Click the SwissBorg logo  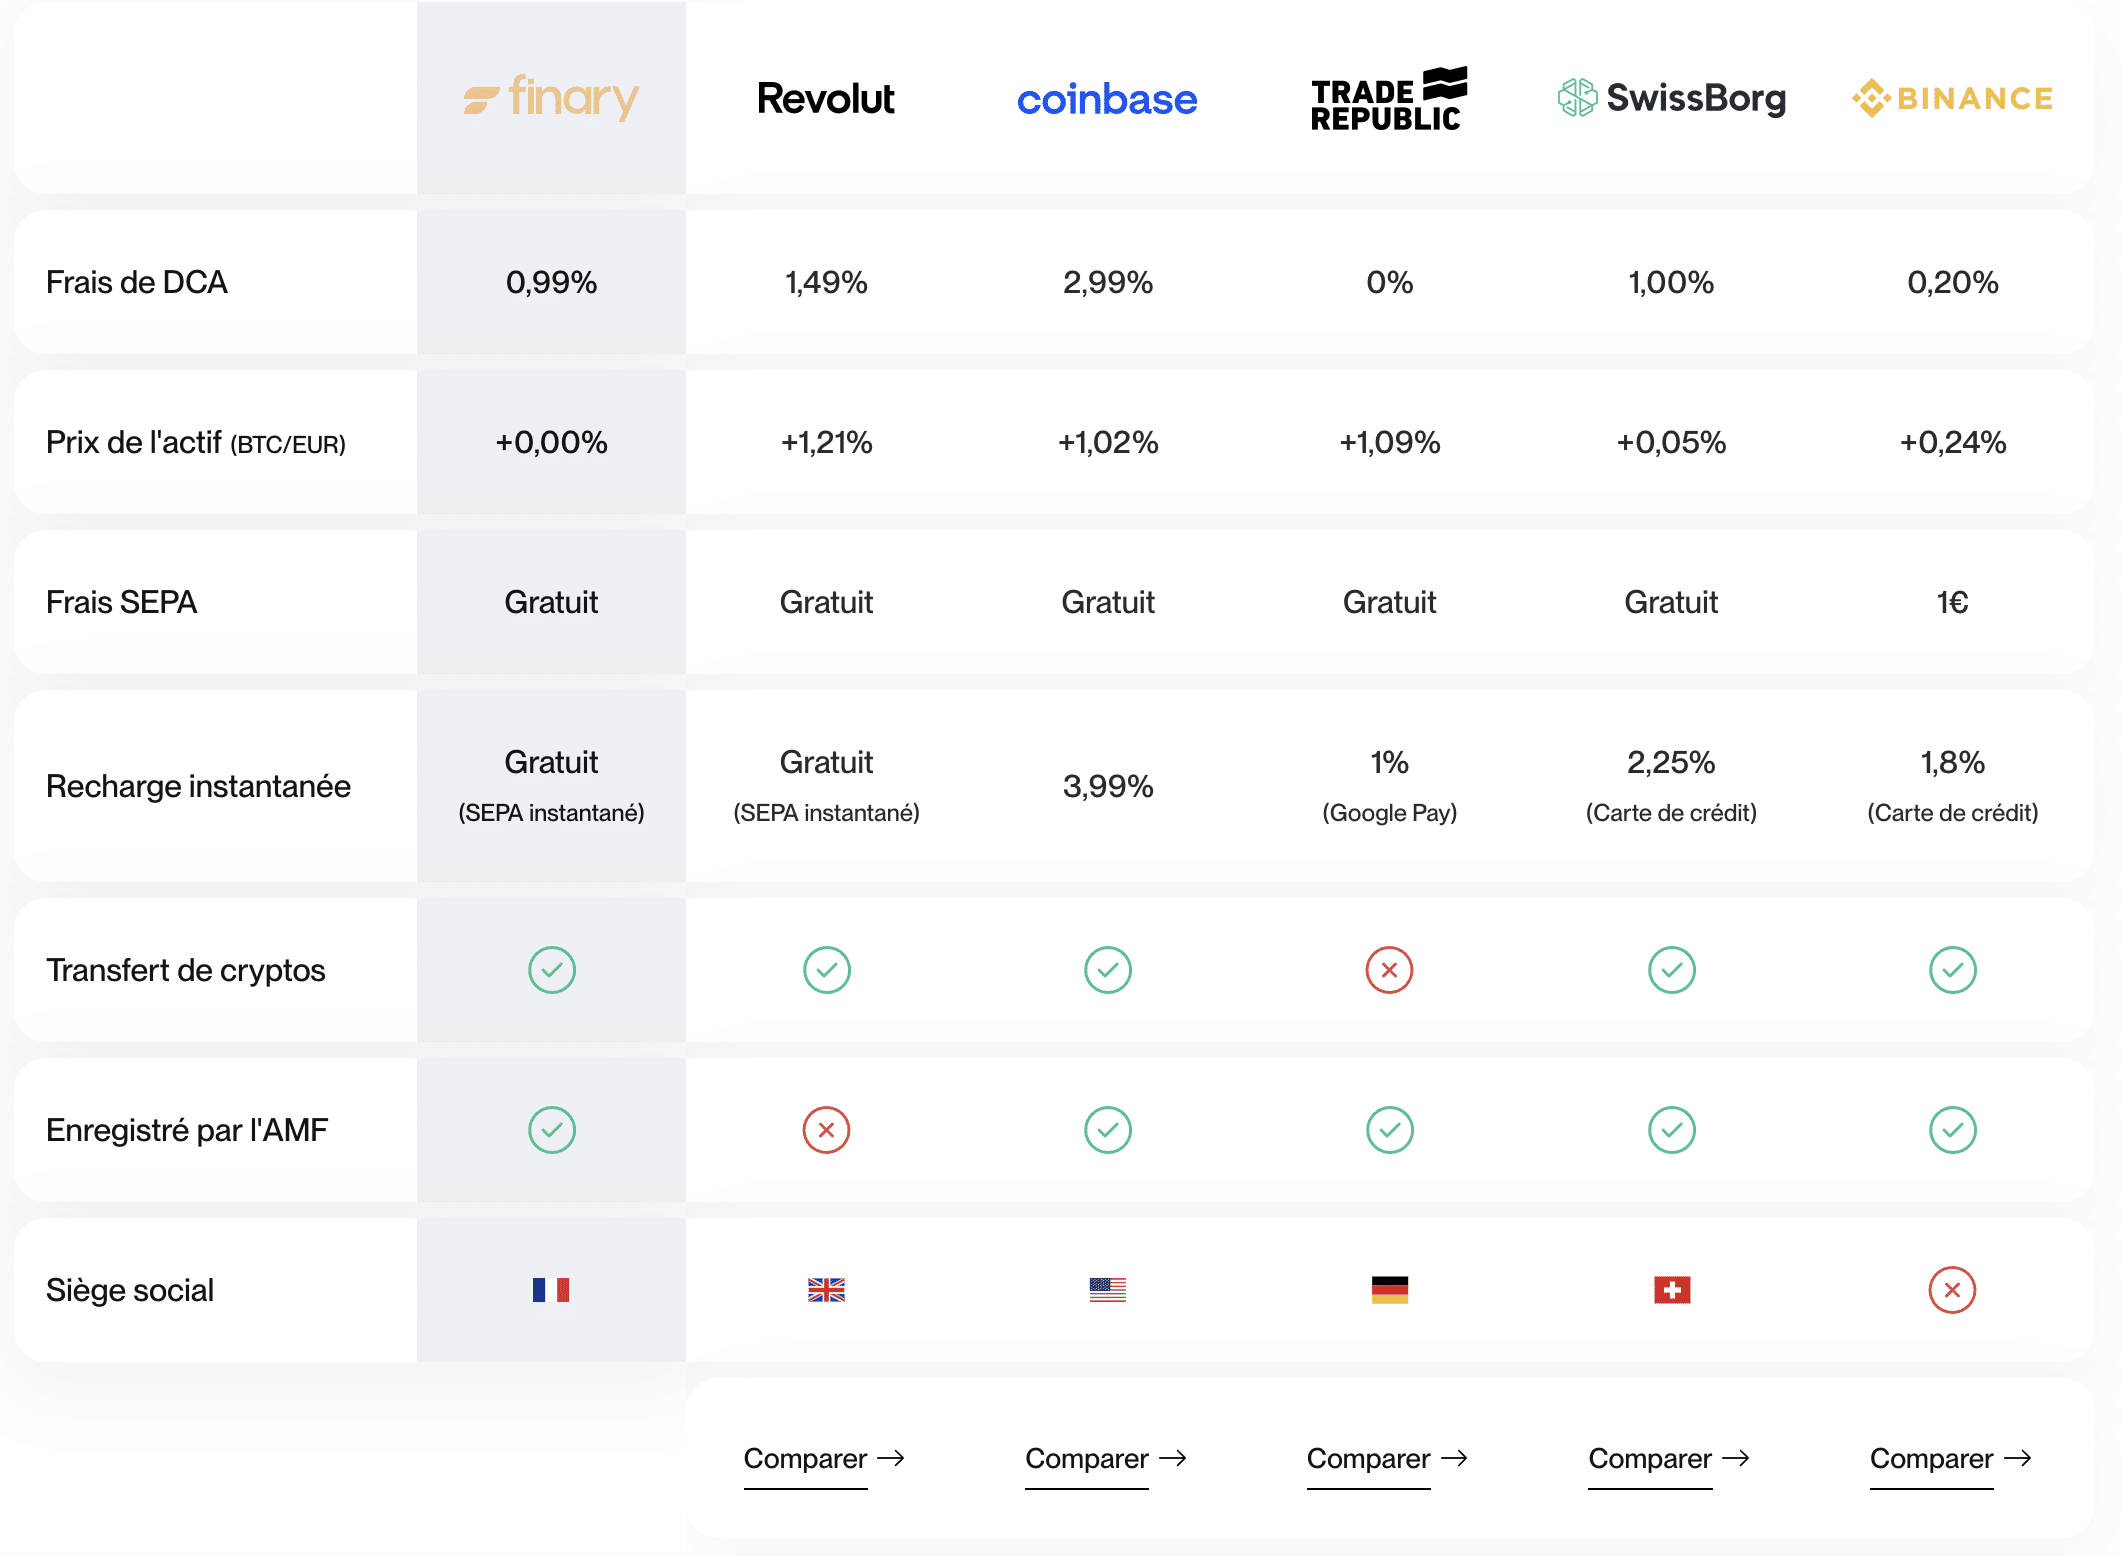click(x=1671, y=98)
